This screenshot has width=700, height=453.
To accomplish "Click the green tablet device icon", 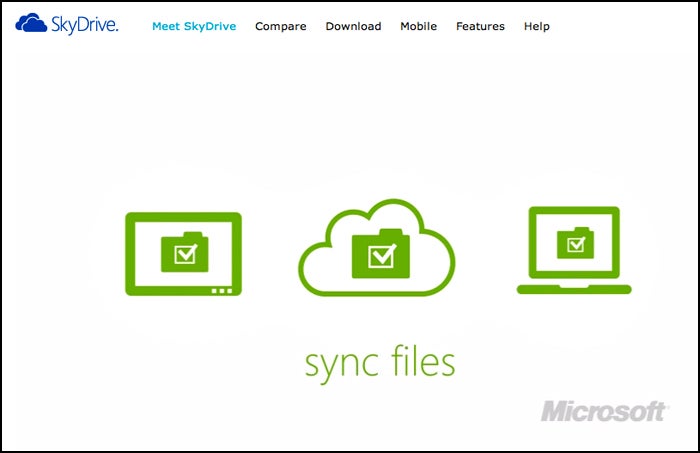I will pyautogui.click(x=183, y=254).
